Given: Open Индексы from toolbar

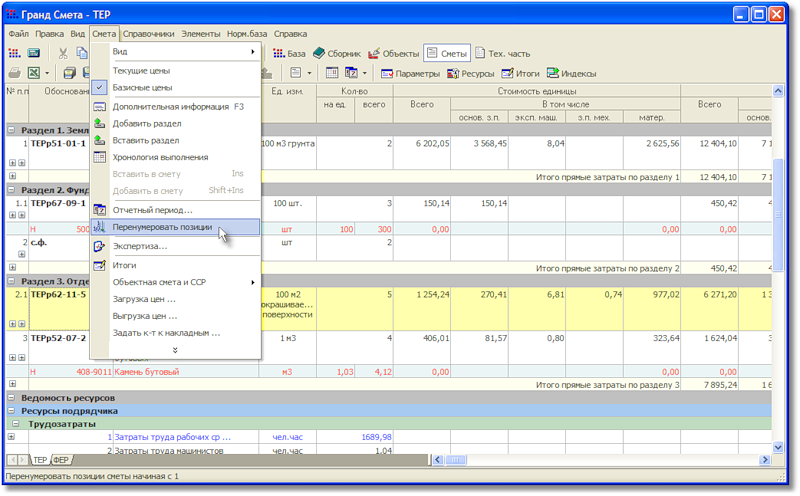Looking at the screenshot, I should coord(571,73).
